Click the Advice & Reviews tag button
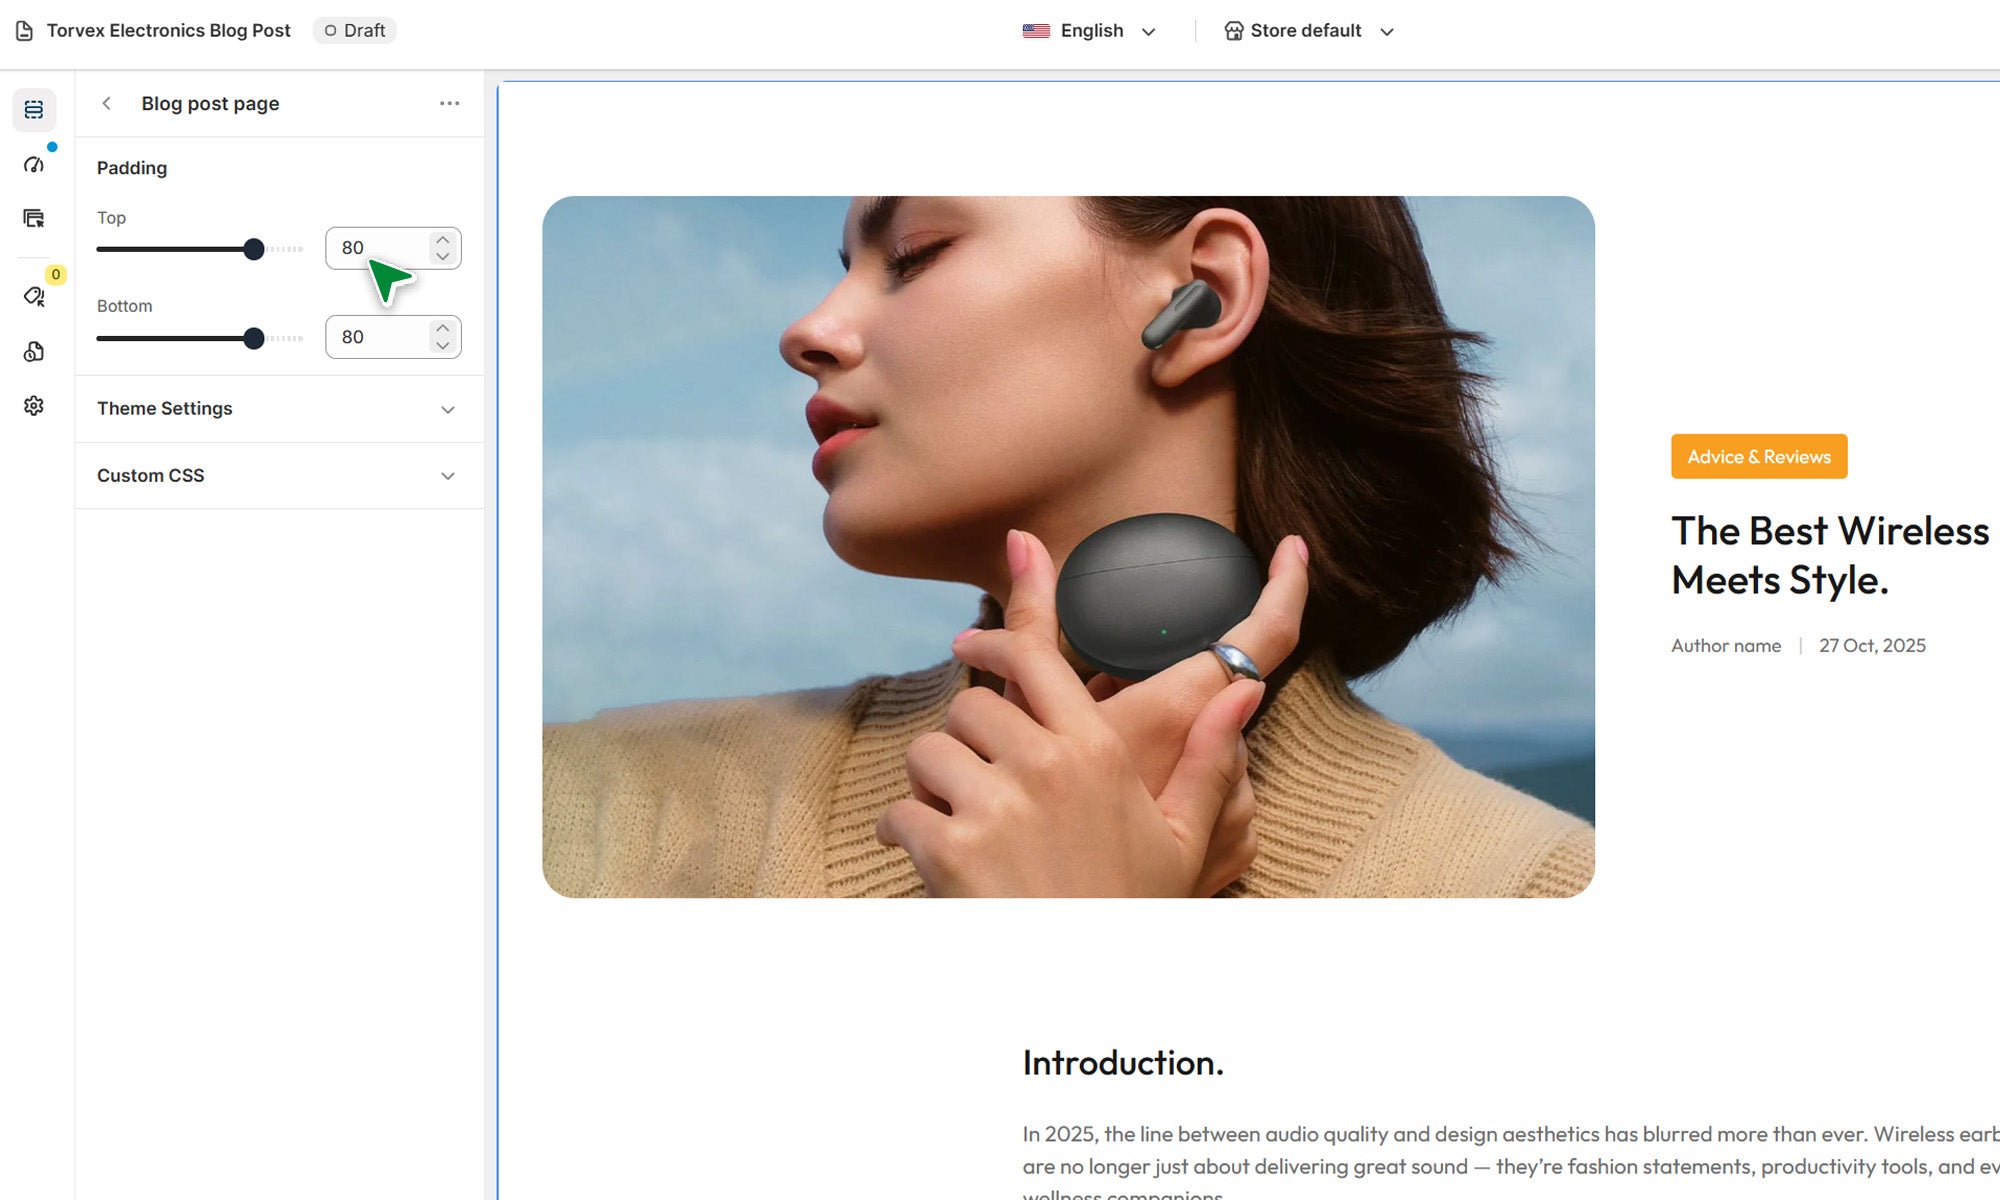This screenshot has height=1200, width=2000. (x=1758, y=457)
